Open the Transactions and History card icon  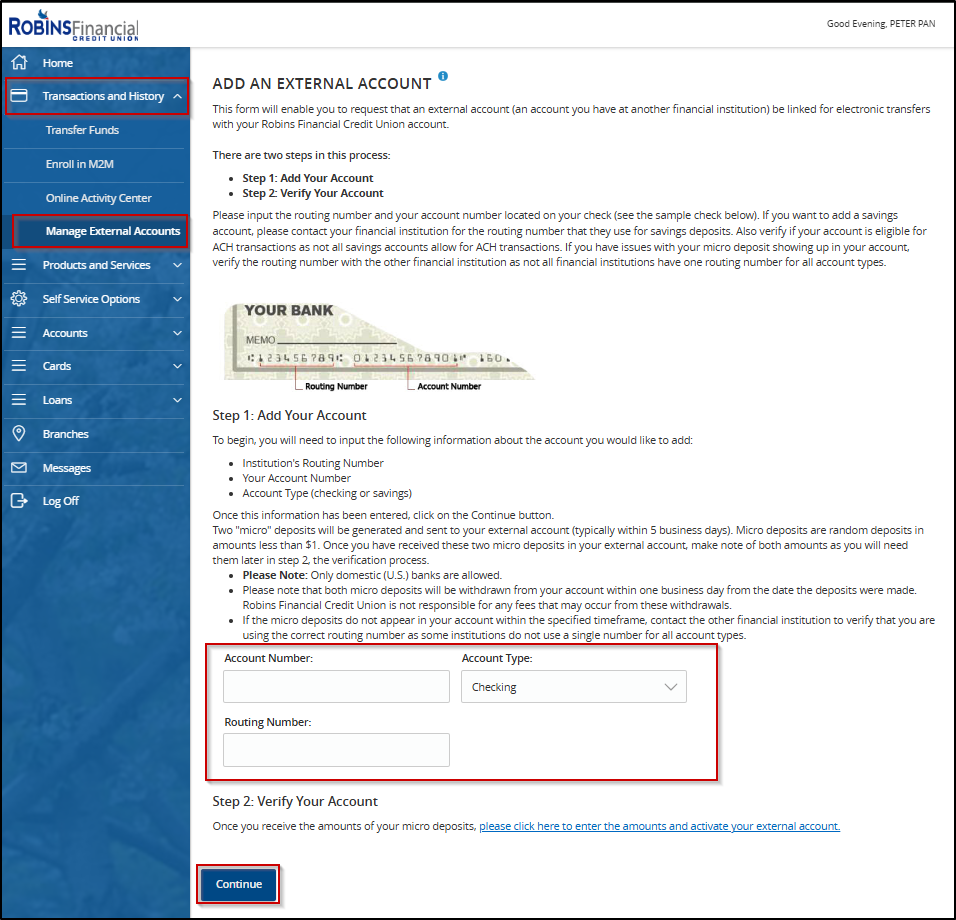click(21, 96)
